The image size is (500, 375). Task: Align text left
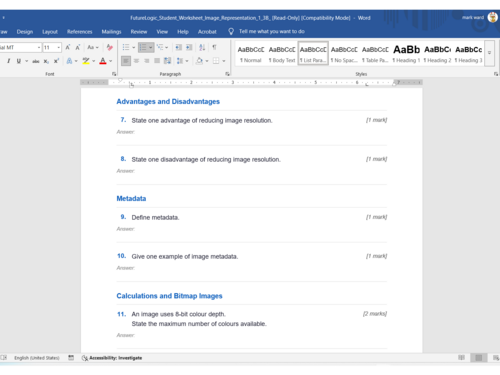pos(126,61)
